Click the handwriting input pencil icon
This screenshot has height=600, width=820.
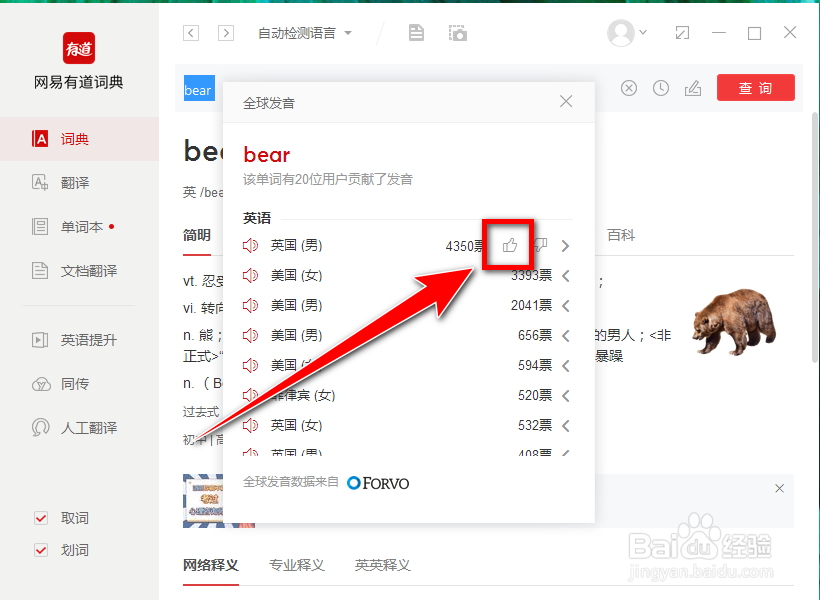point(693,88)
